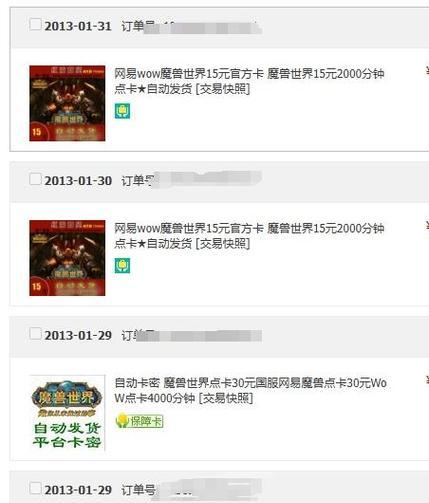Image resolution: width=429 pixels, height=503 pixels.
Task: Click green consumer-protection icon in 2013-01-31 order
Action: [122, 111]
